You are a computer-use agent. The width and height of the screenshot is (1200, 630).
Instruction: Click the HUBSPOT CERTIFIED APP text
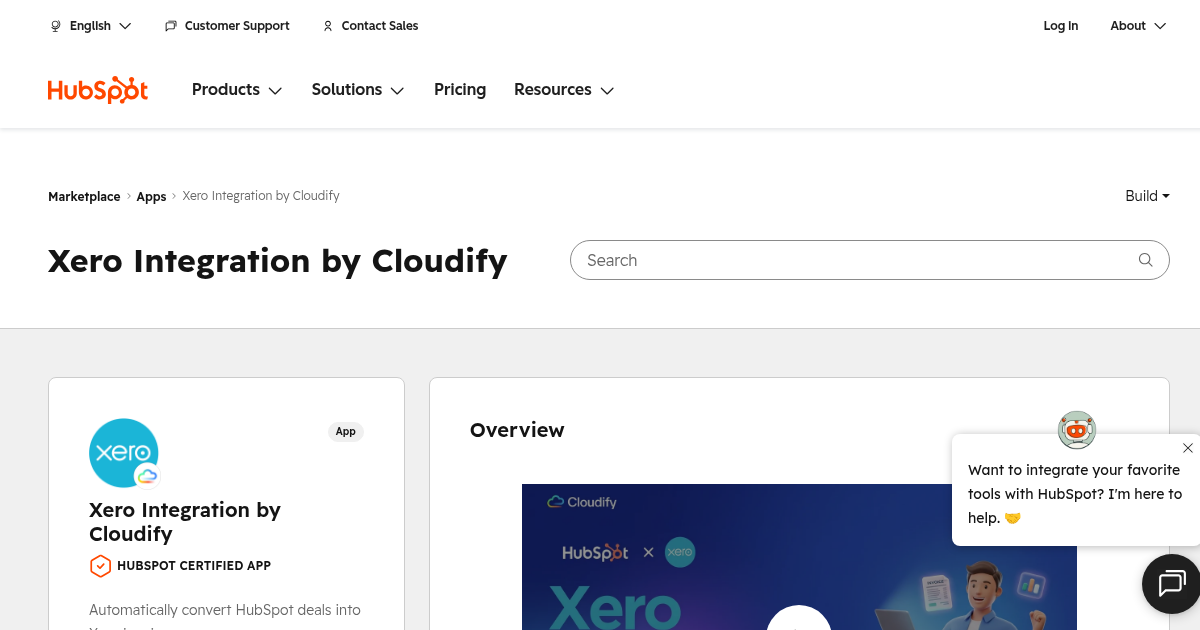coord(194,566)
